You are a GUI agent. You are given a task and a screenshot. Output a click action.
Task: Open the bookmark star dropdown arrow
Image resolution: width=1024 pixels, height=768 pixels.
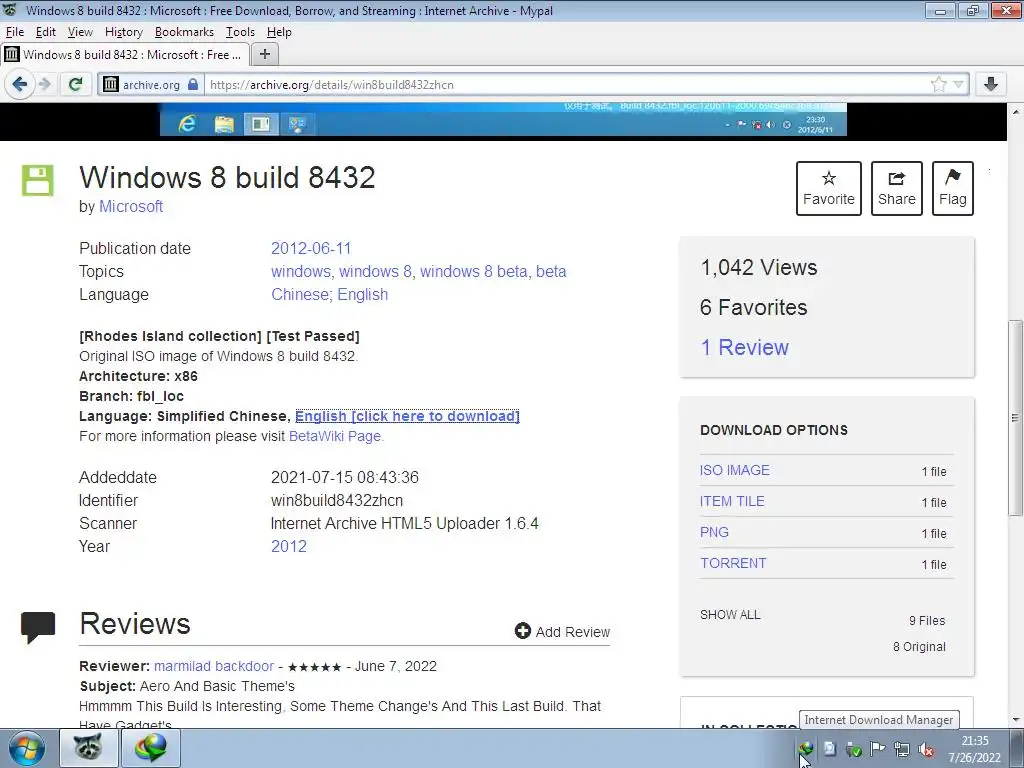[x=958, y=84]
